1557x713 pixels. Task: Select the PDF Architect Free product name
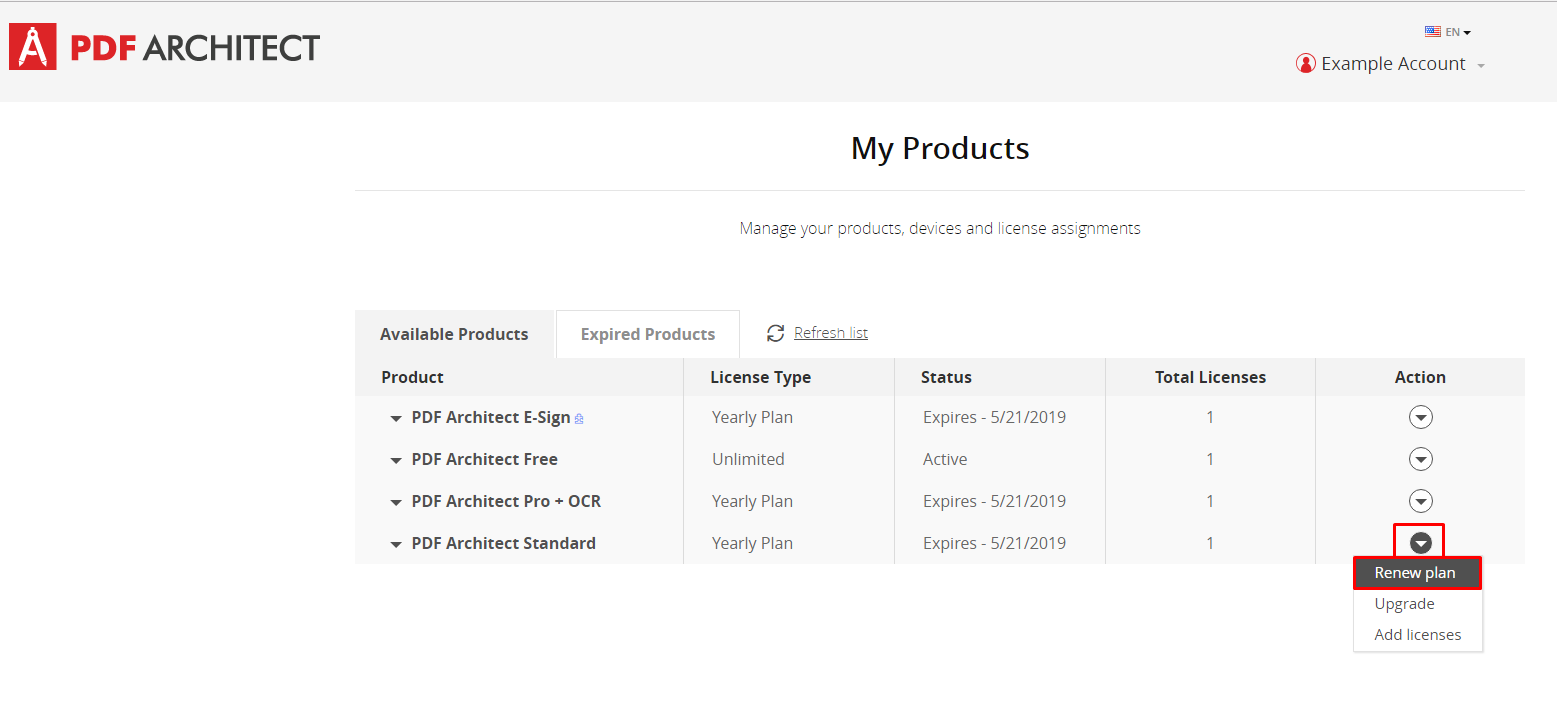pos(485,459)
